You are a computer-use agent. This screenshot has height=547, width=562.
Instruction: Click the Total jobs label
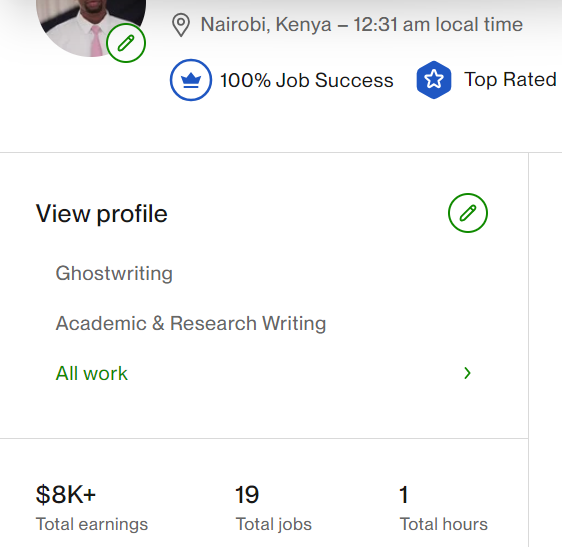273,524
